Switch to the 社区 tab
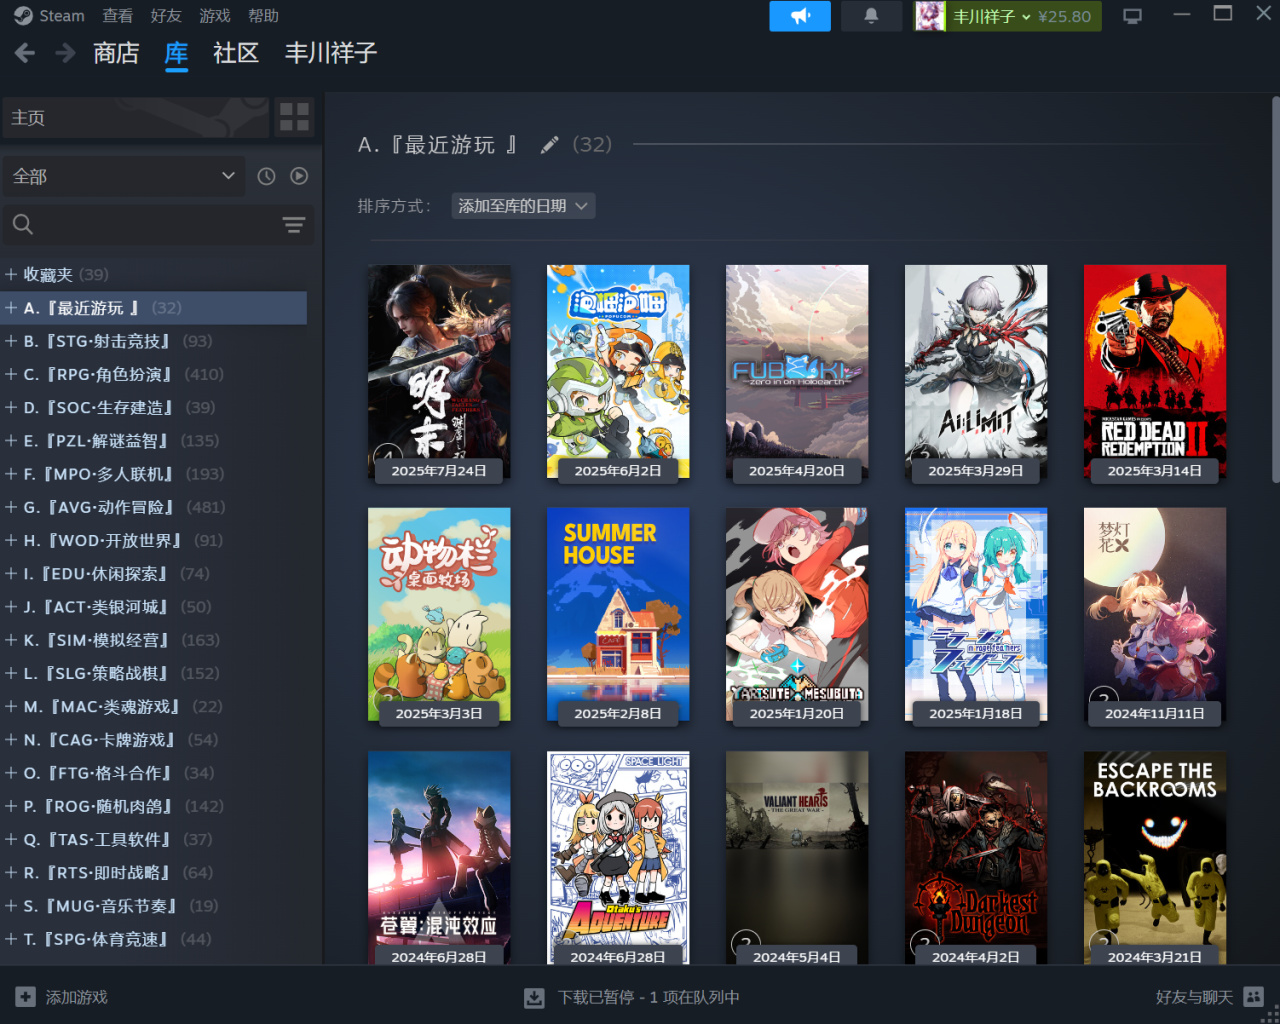1280x1024 pixels. 236,53
